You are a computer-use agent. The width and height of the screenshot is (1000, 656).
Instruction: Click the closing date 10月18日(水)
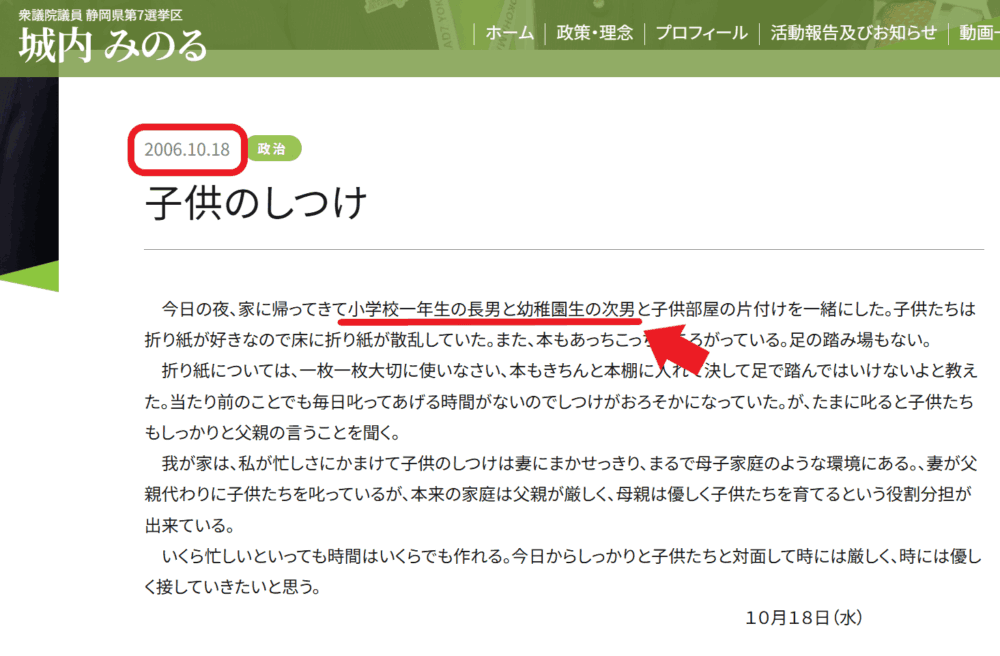[803, 617]
